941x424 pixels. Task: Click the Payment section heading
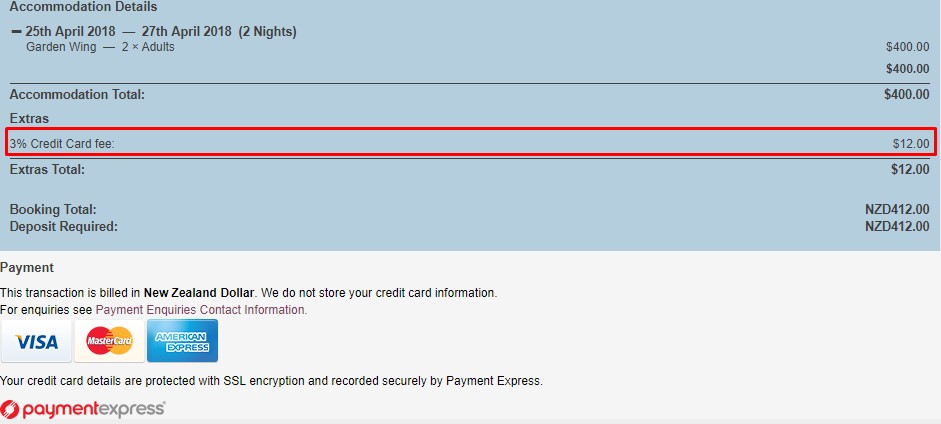click(x=27, y=267)
